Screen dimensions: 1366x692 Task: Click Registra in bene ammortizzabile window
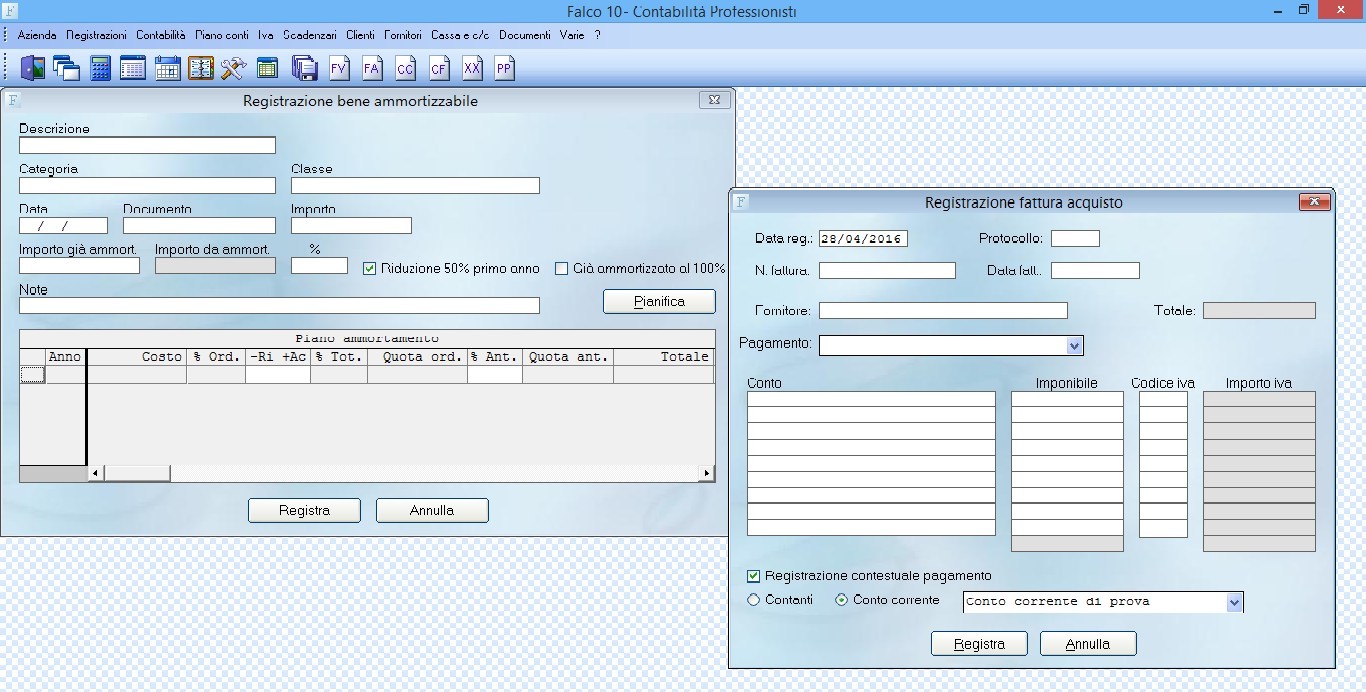point(304,510)
